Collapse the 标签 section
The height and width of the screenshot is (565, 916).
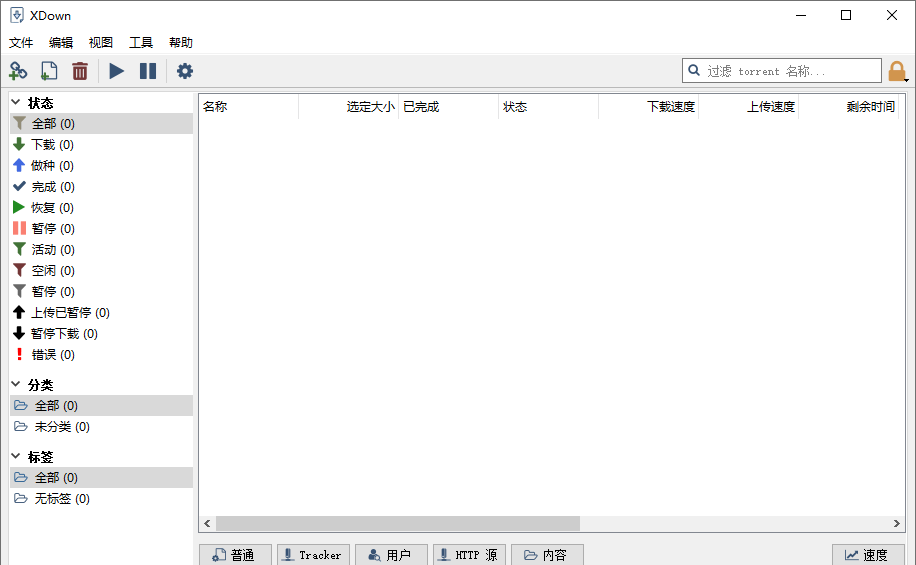pos(16,456)
